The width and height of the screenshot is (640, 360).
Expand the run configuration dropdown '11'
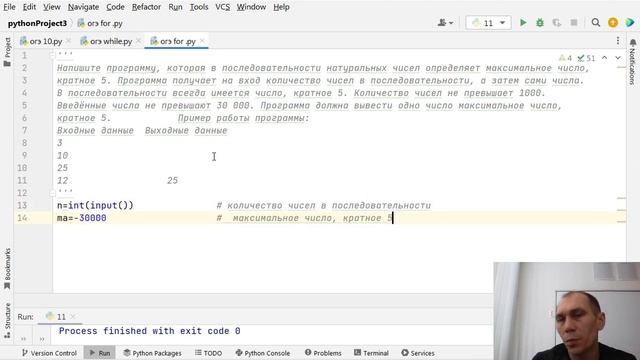488,23
